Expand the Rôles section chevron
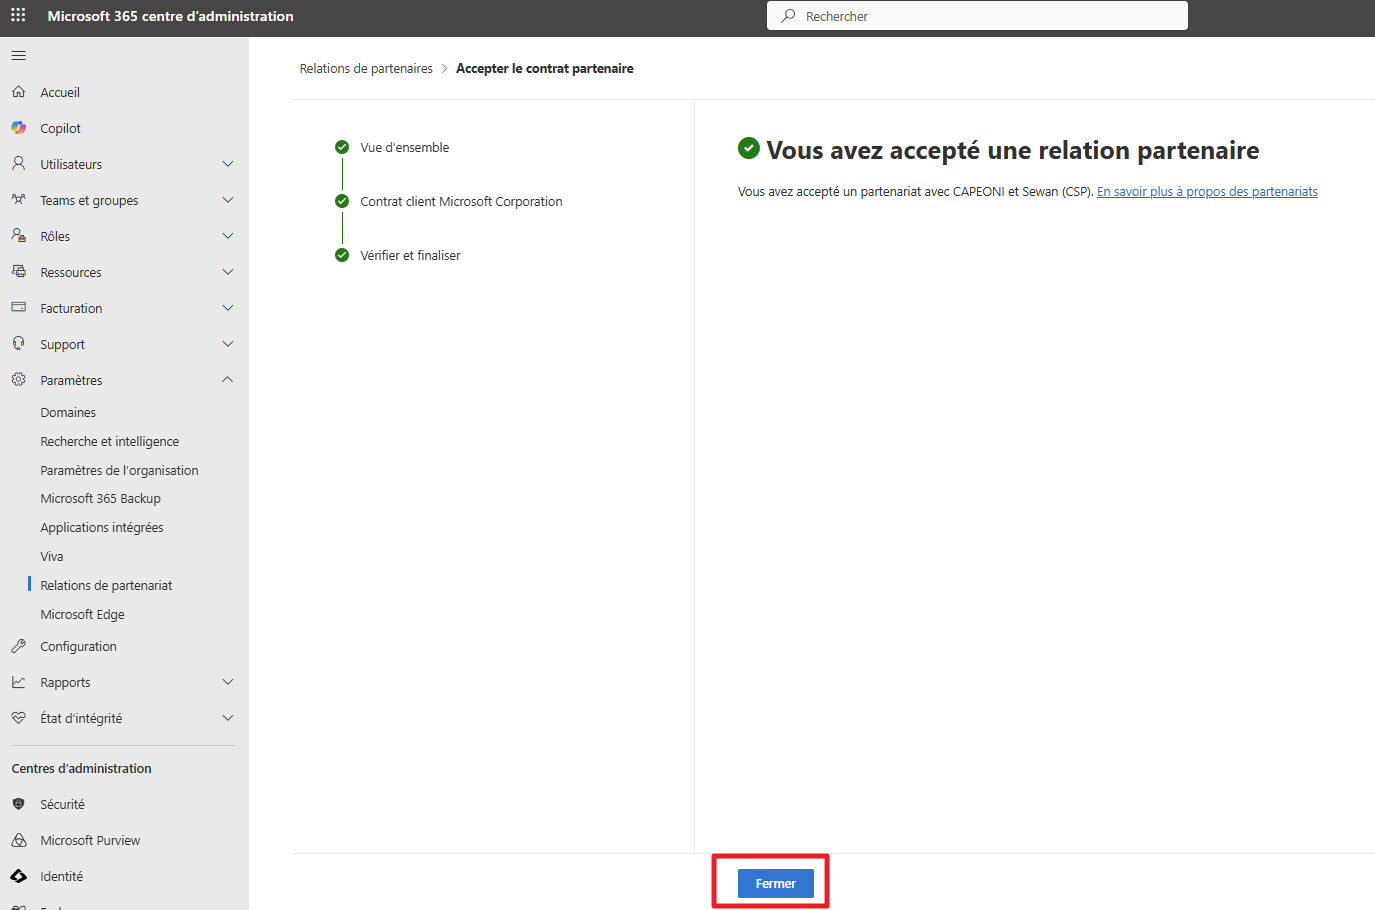Viewport: 1375px width, 910px height. click(228, 236)
